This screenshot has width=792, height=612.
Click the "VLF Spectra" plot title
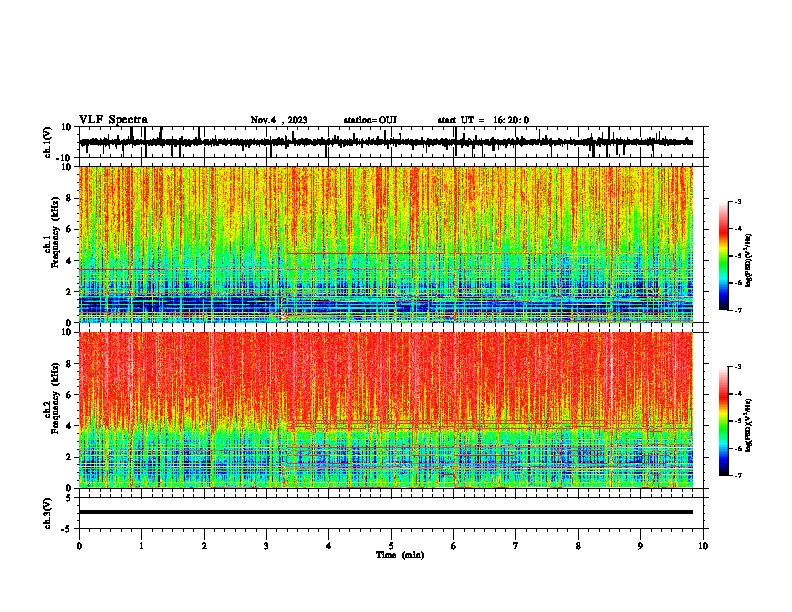[113, 120]
